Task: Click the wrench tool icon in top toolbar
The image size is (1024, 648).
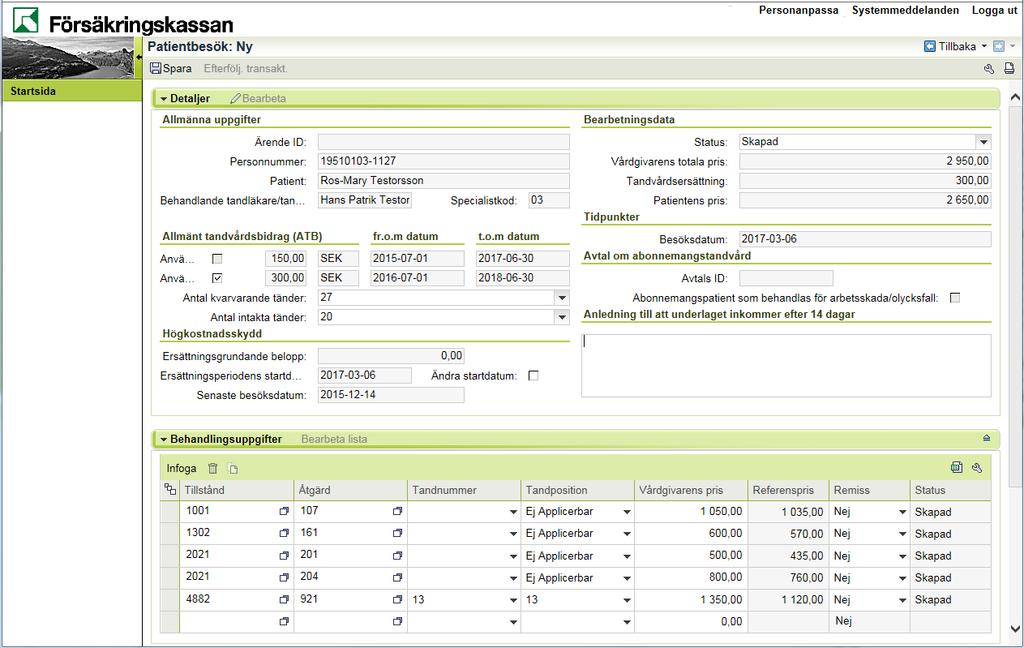Action: coord(989,68)
